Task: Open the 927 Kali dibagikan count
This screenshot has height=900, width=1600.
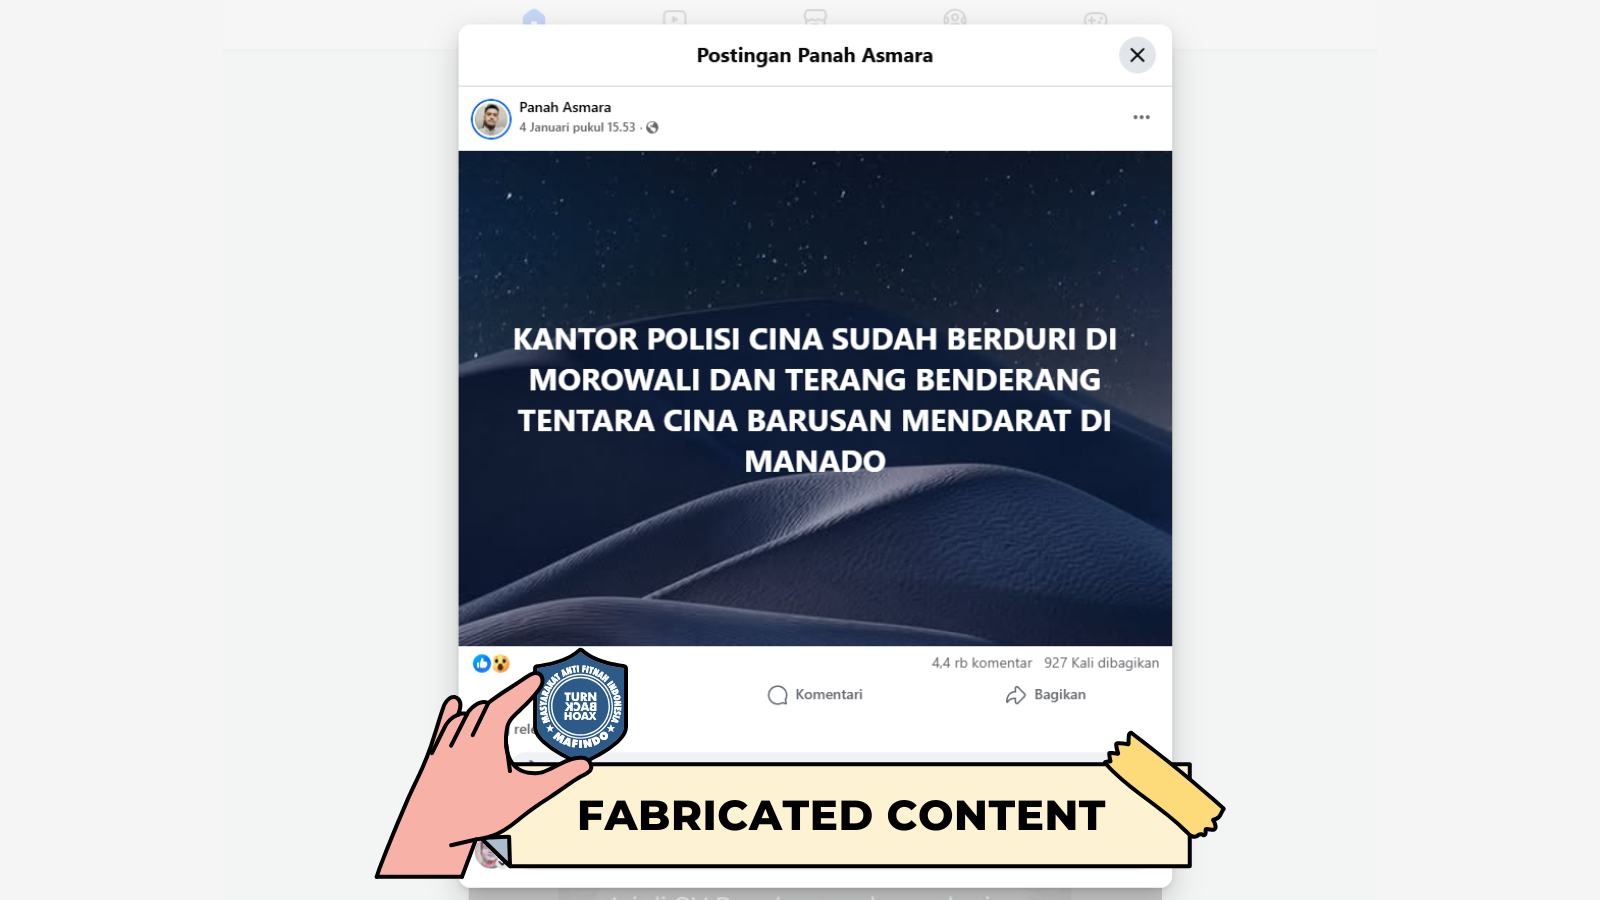Action: tap(1101, 663)
